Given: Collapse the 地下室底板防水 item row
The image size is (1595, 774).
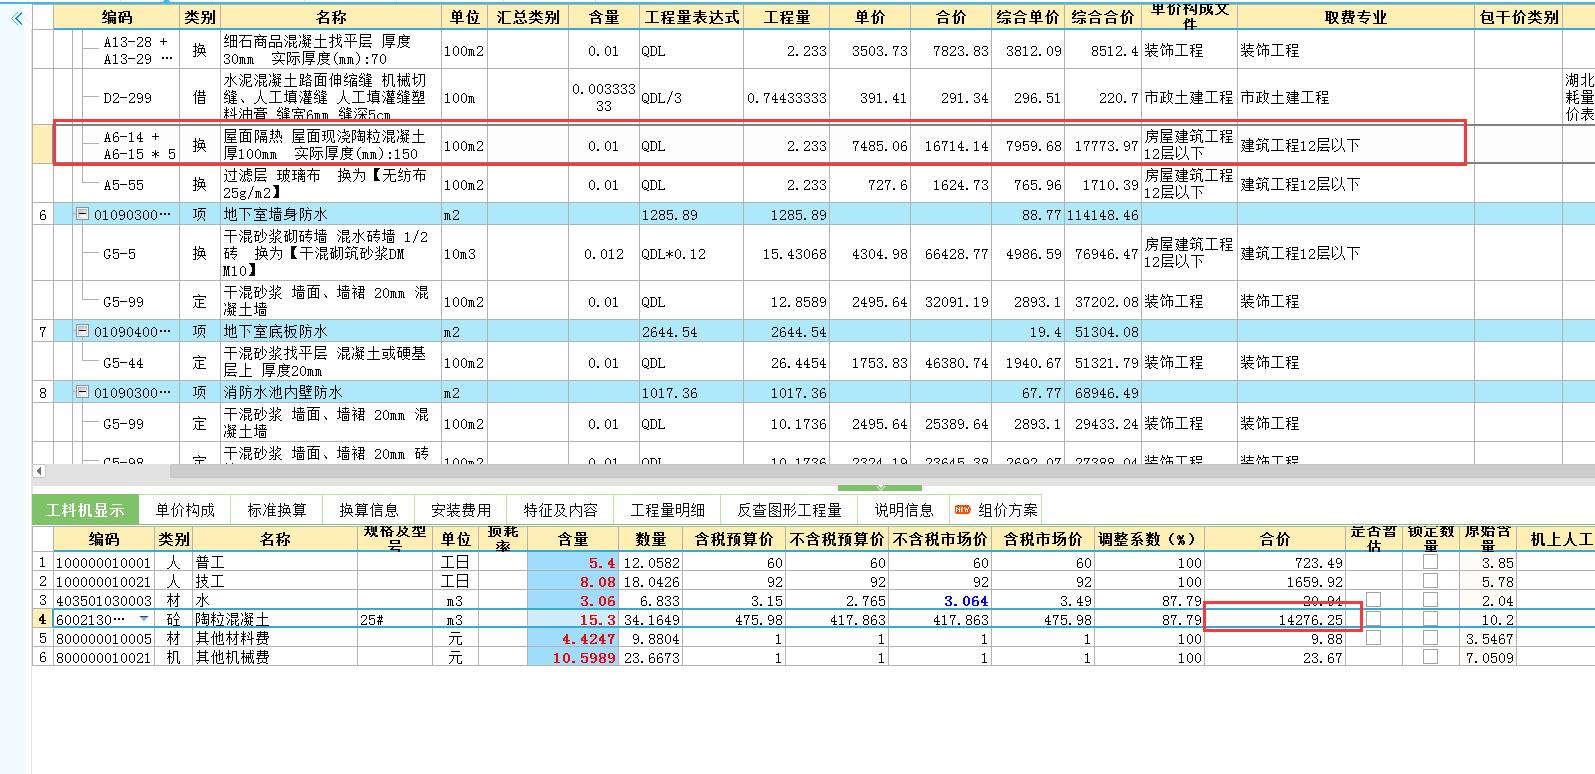Looking at the screenshot, I should 83,332.
